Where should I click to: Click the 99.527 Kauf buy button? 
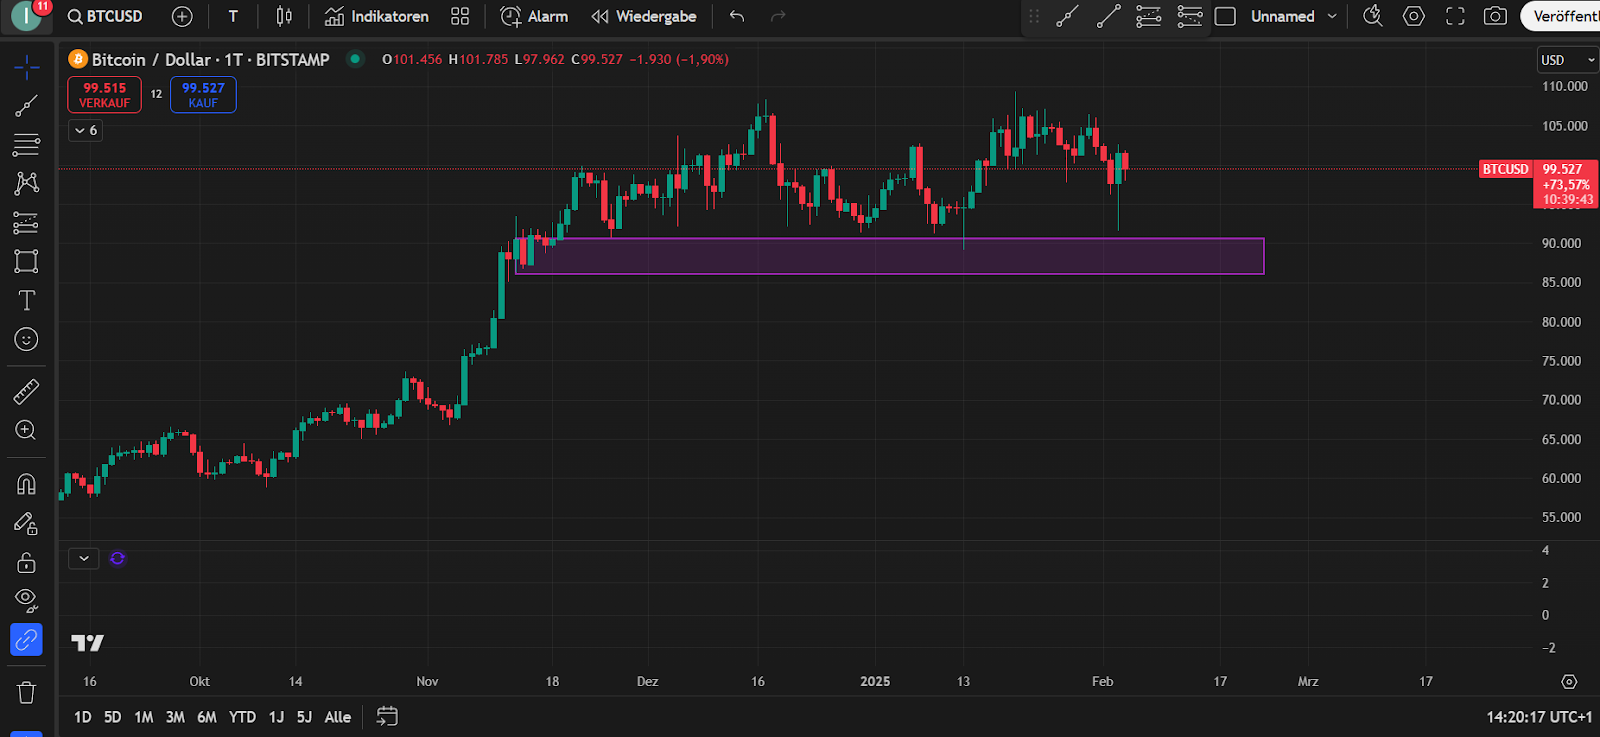click(x=203, y=95)
